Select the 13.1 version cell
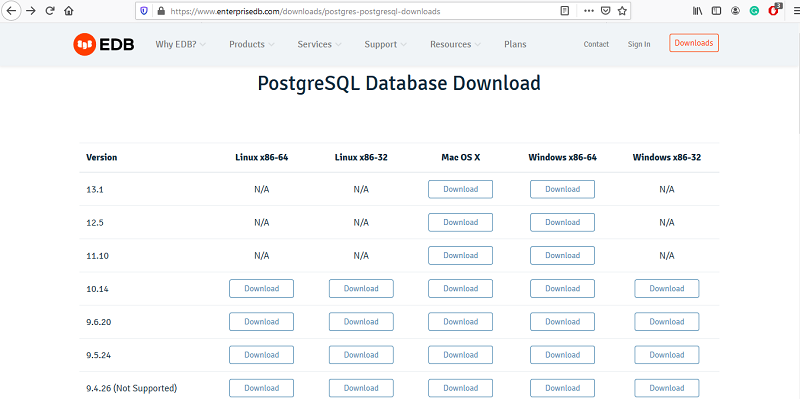 (95, 189)
